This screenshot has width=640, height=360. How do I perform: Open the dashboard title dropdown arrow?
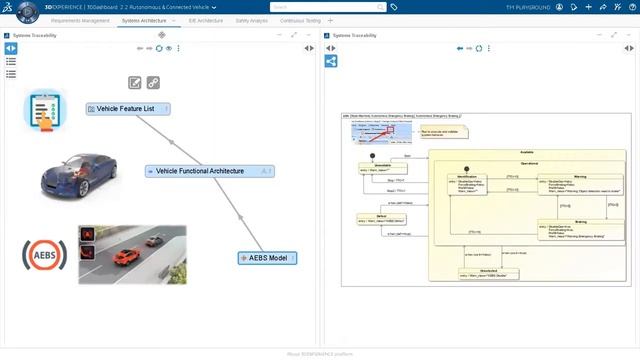click(214, 7)
